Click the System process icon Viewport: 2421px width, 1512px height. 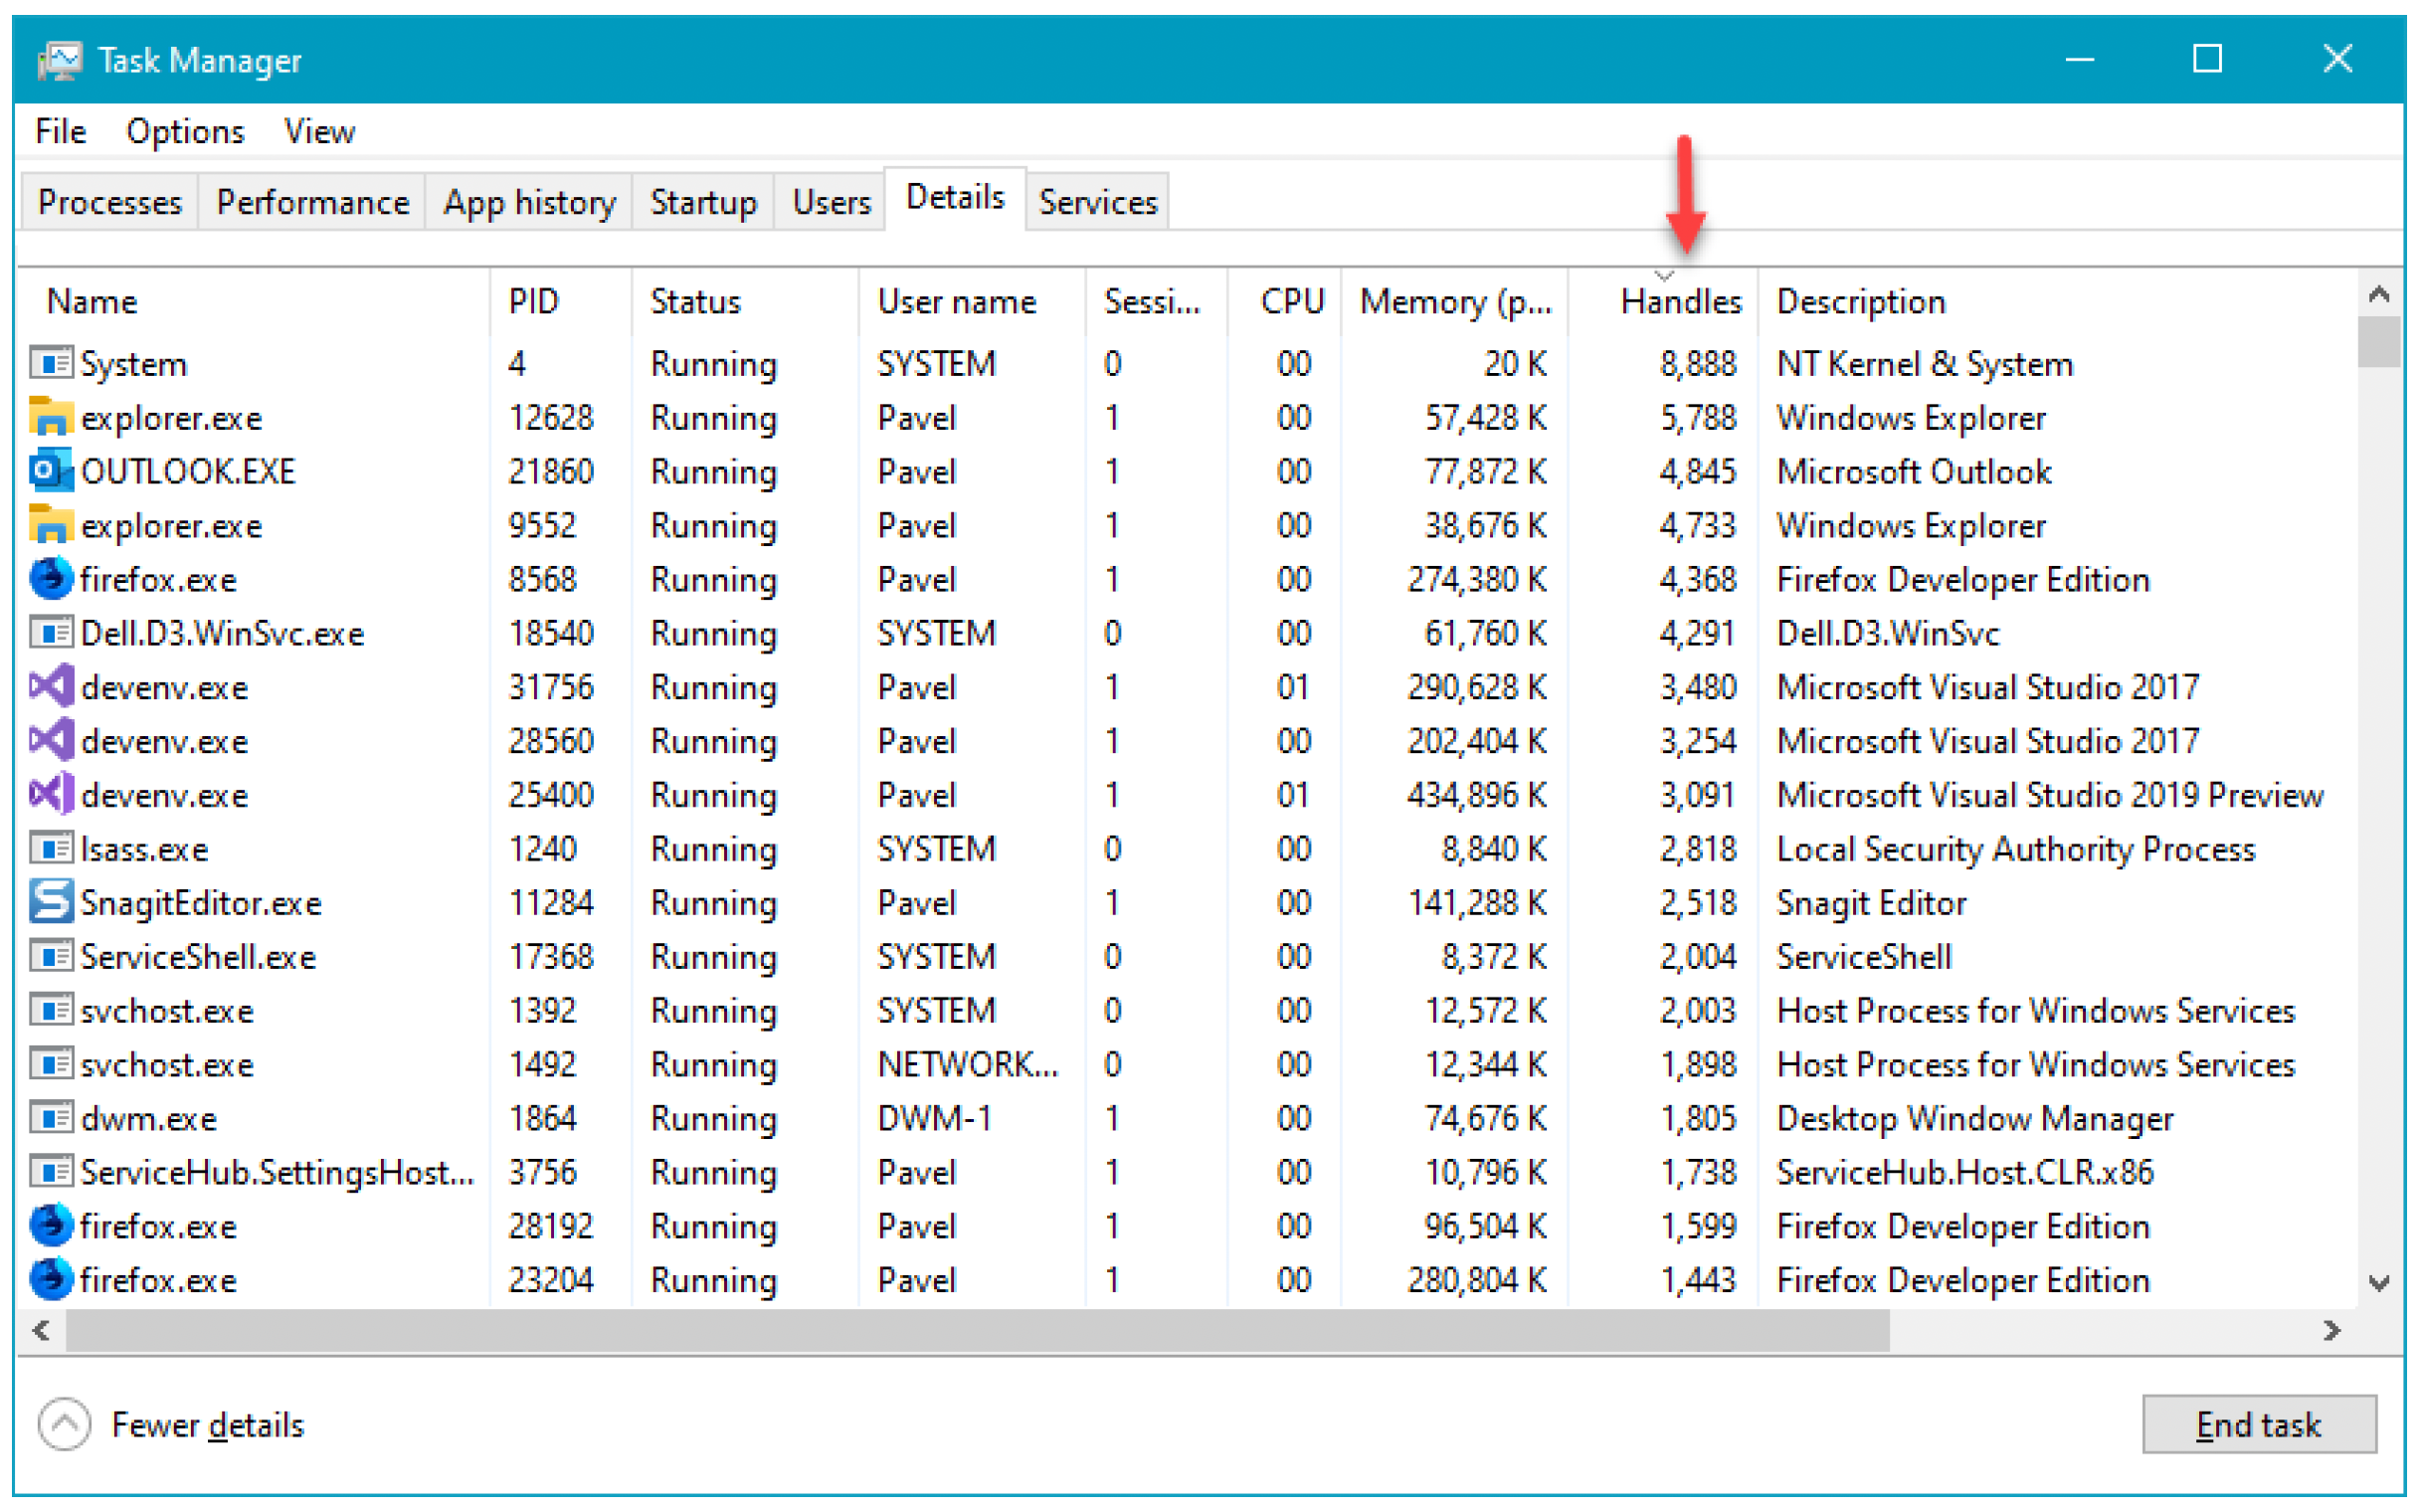click(51, 363)
